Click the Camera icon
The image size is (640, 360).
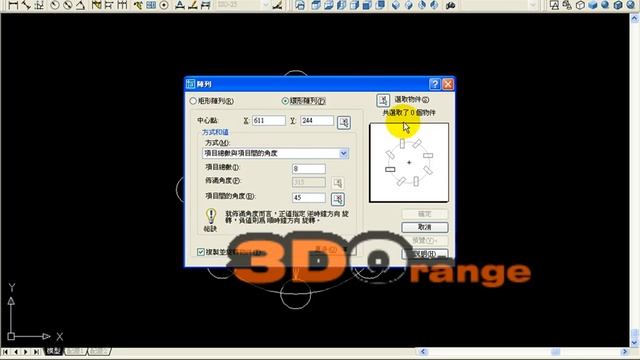(451, 5)
